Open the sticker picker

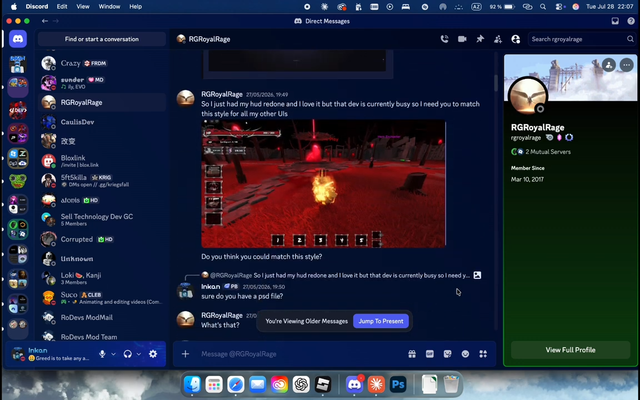[x=447, y=354]
